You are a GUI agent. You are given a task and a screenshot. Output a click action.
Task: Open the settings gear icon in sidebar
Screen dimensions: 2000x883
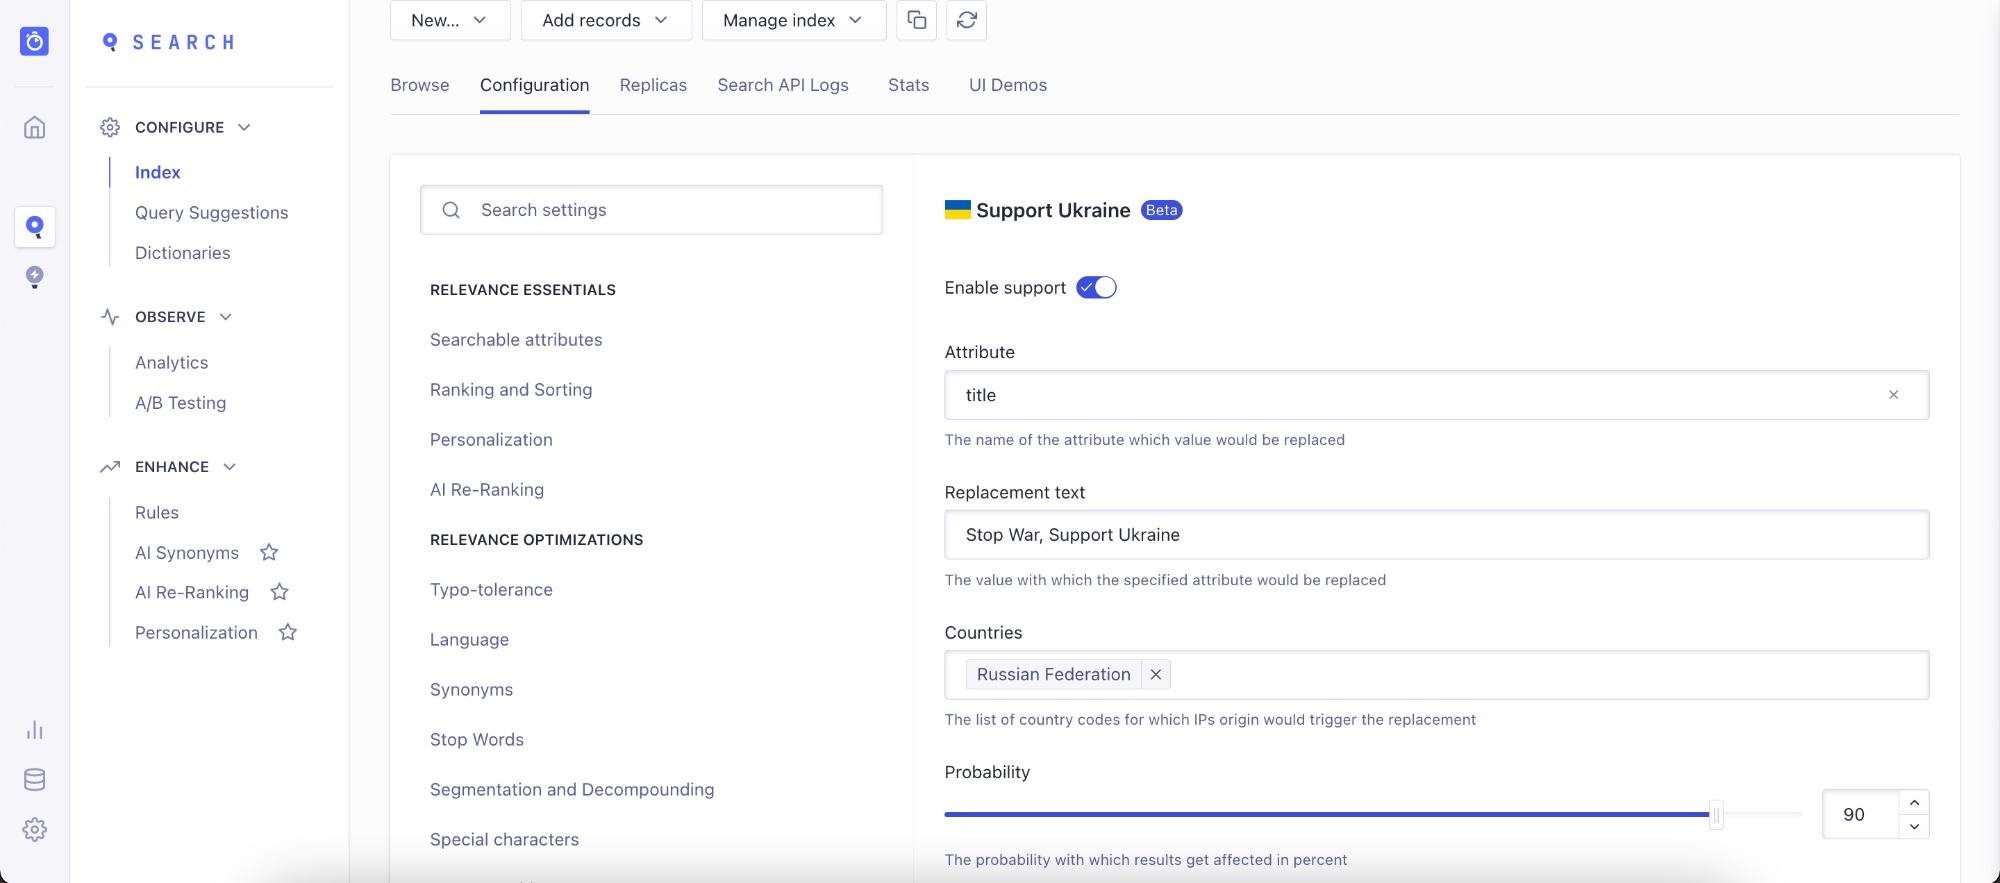pyautogui.click(x=34, y=830)
